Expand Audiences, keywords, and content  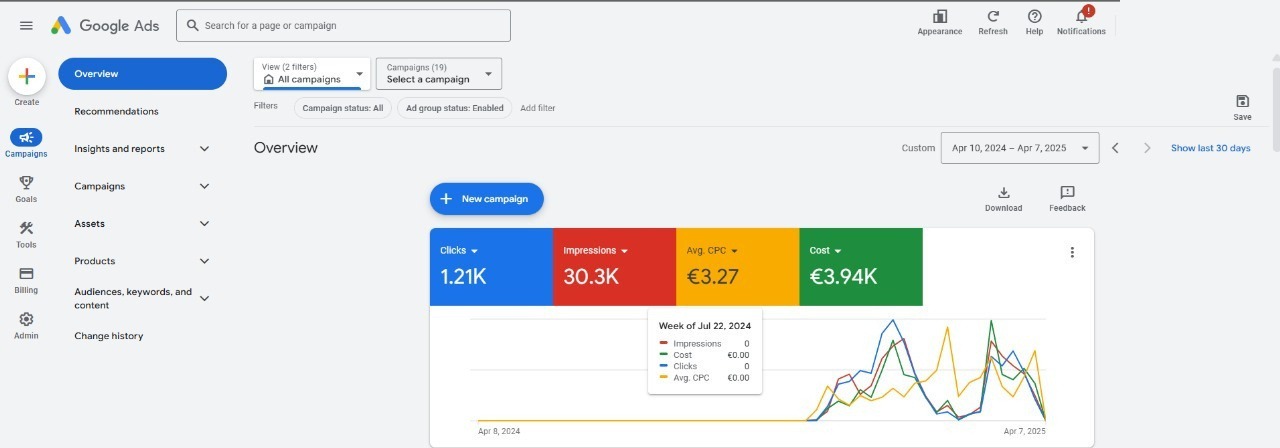(204, 298)
